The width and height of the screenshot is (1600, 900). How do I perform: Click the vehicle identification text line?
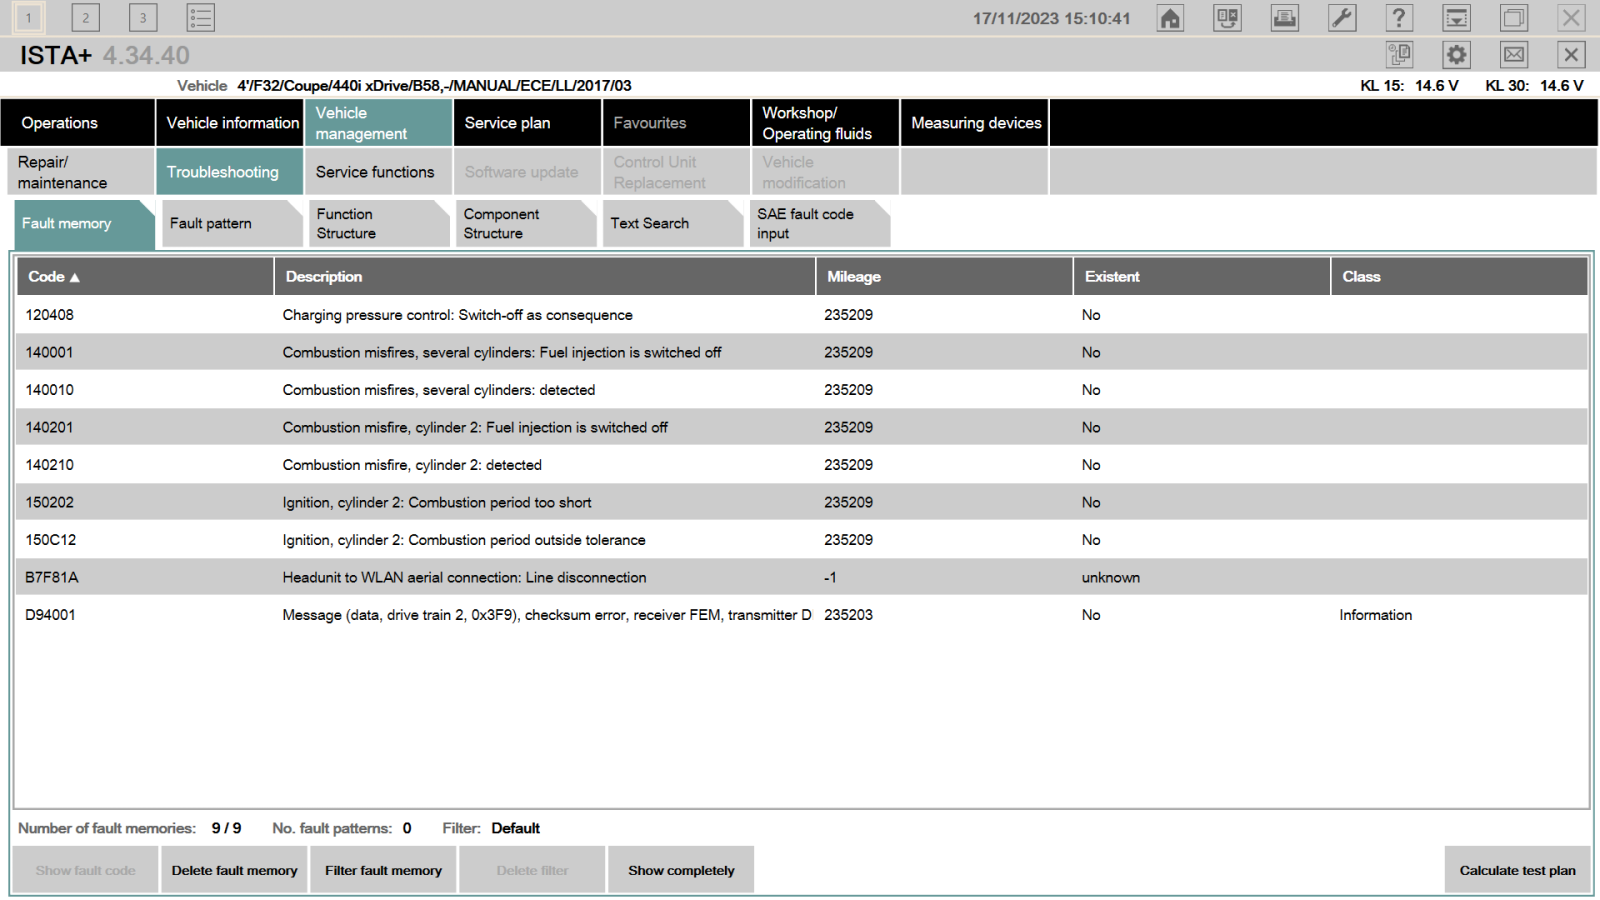pyautogui.click(x=434, y=86)
